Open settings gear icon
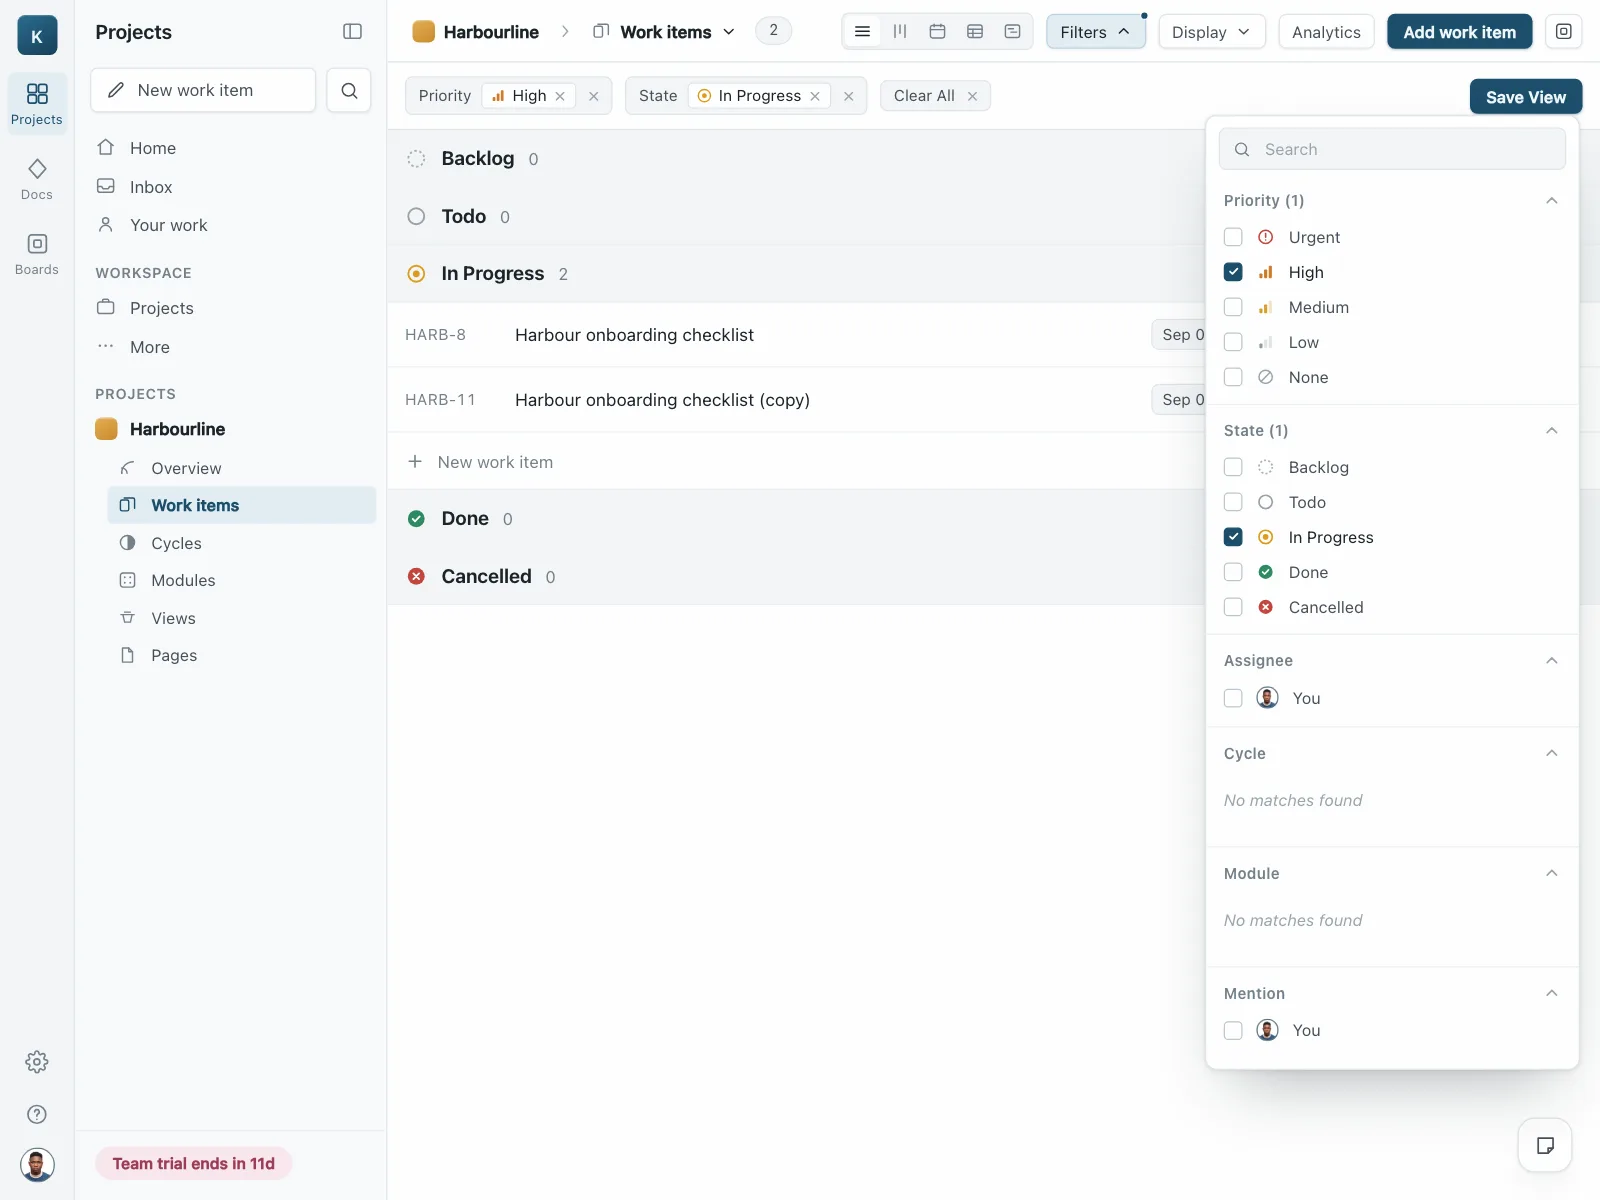1600x1200 pixels. (37, 1062)
